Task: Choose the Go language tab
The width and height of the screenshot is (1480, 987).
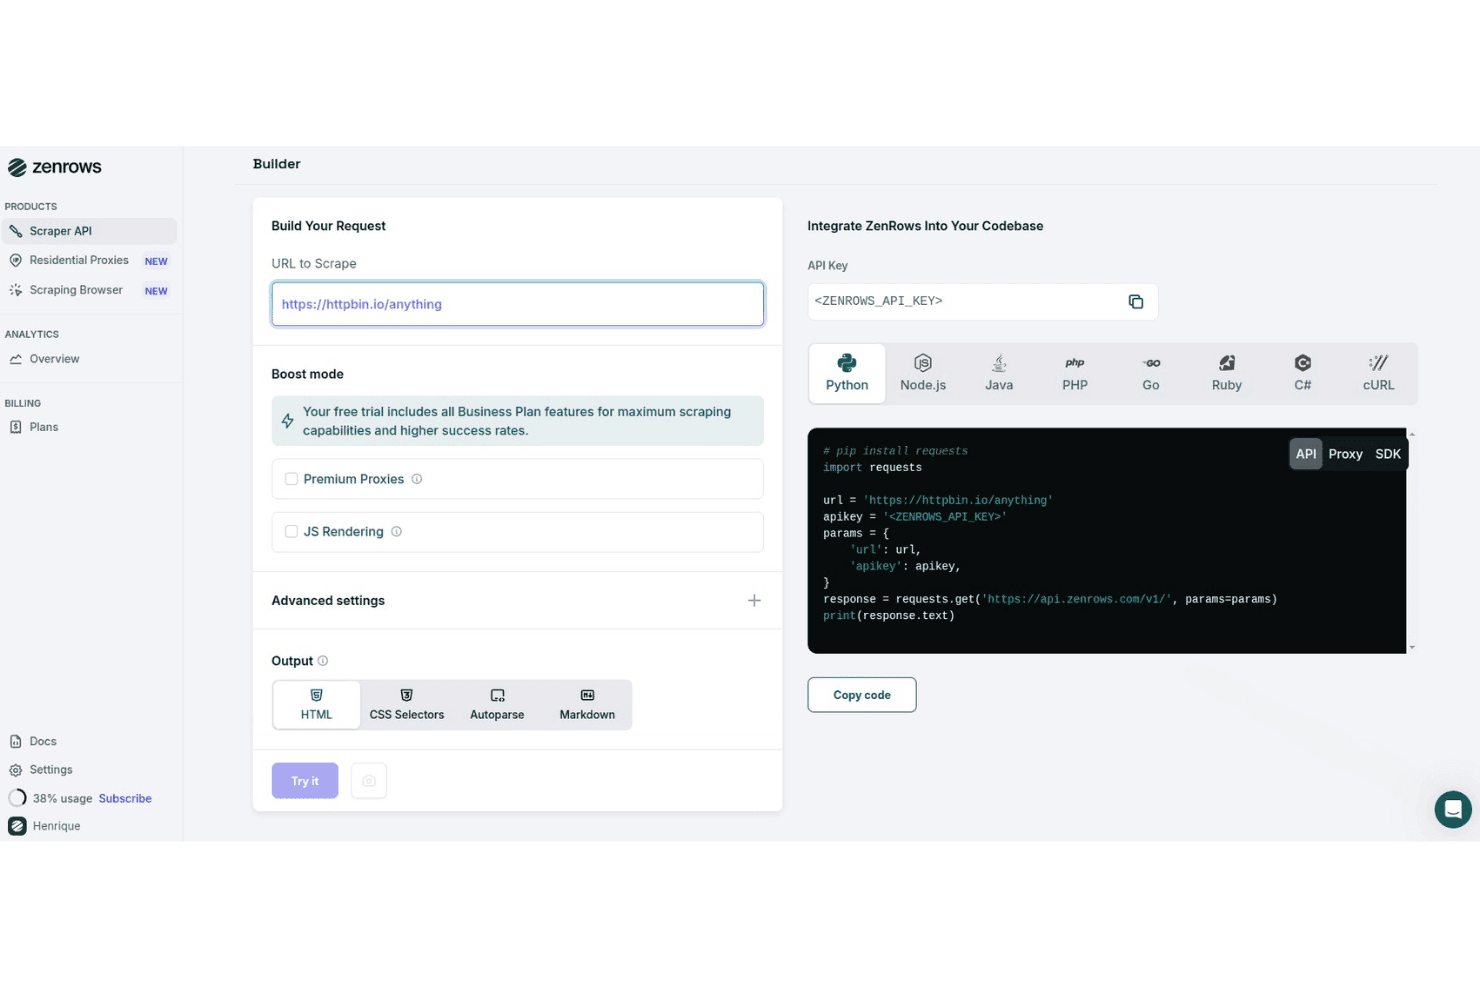Action: tap(1151, 374)
